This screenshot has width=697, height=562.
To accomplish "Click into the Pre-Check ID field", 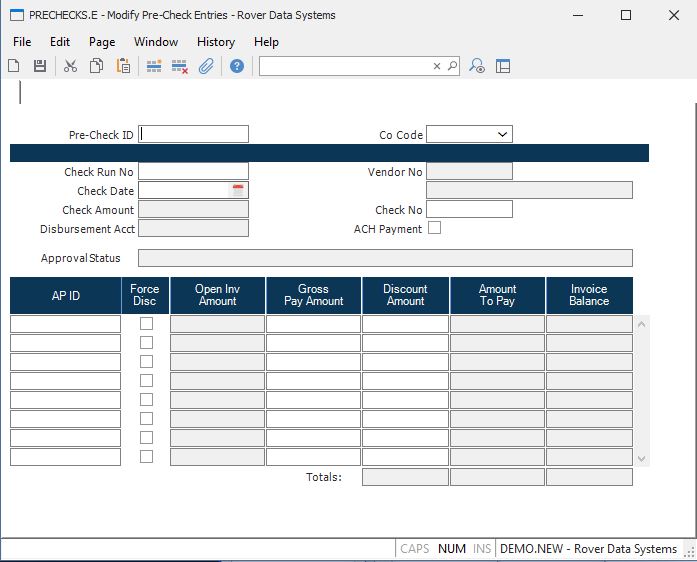I will tap(194, 134).
